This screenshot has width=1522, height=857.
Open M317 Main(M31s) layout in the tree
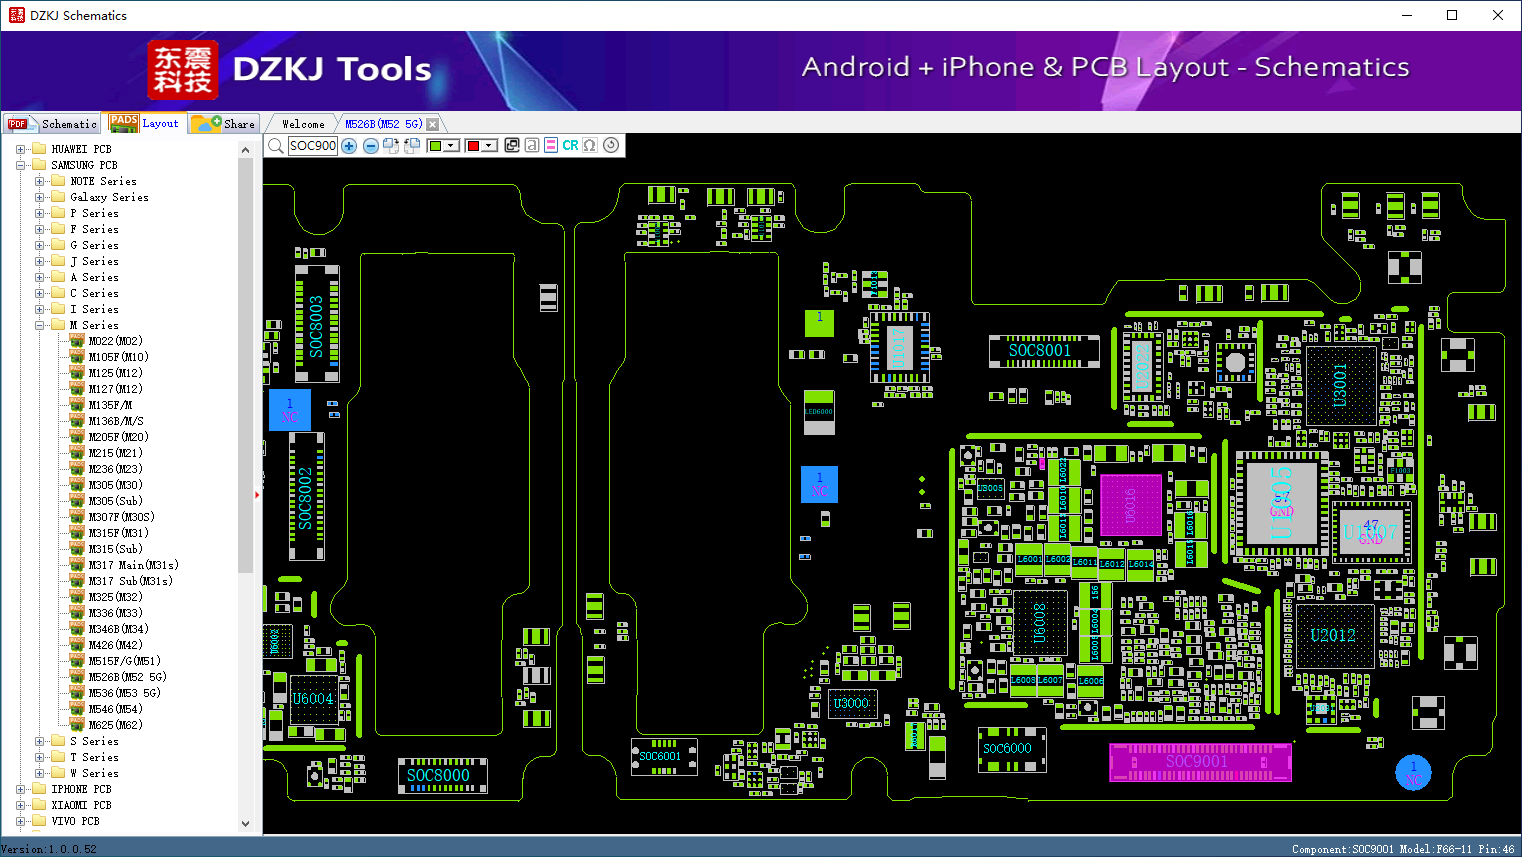(x=133, y=565)
